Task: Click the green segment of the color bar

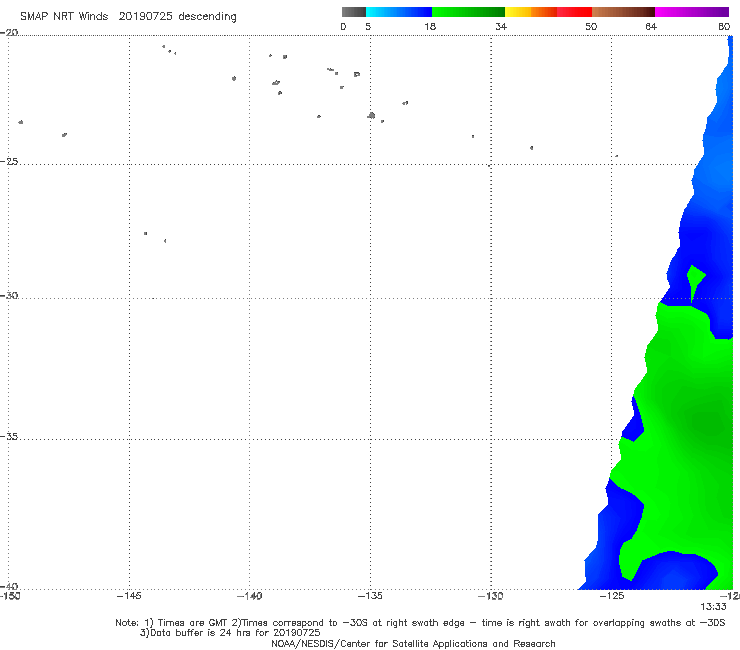Action: (468, 12)
